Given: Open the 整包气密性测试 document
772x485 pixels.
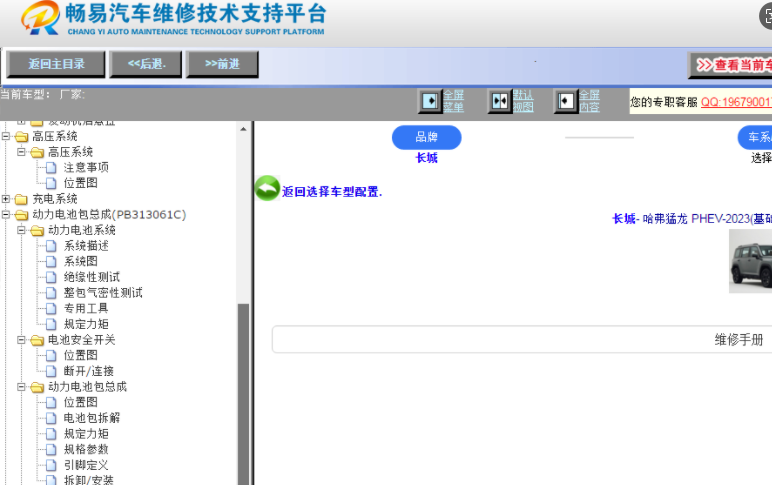Looking at the screenshot, I should 103,293.
